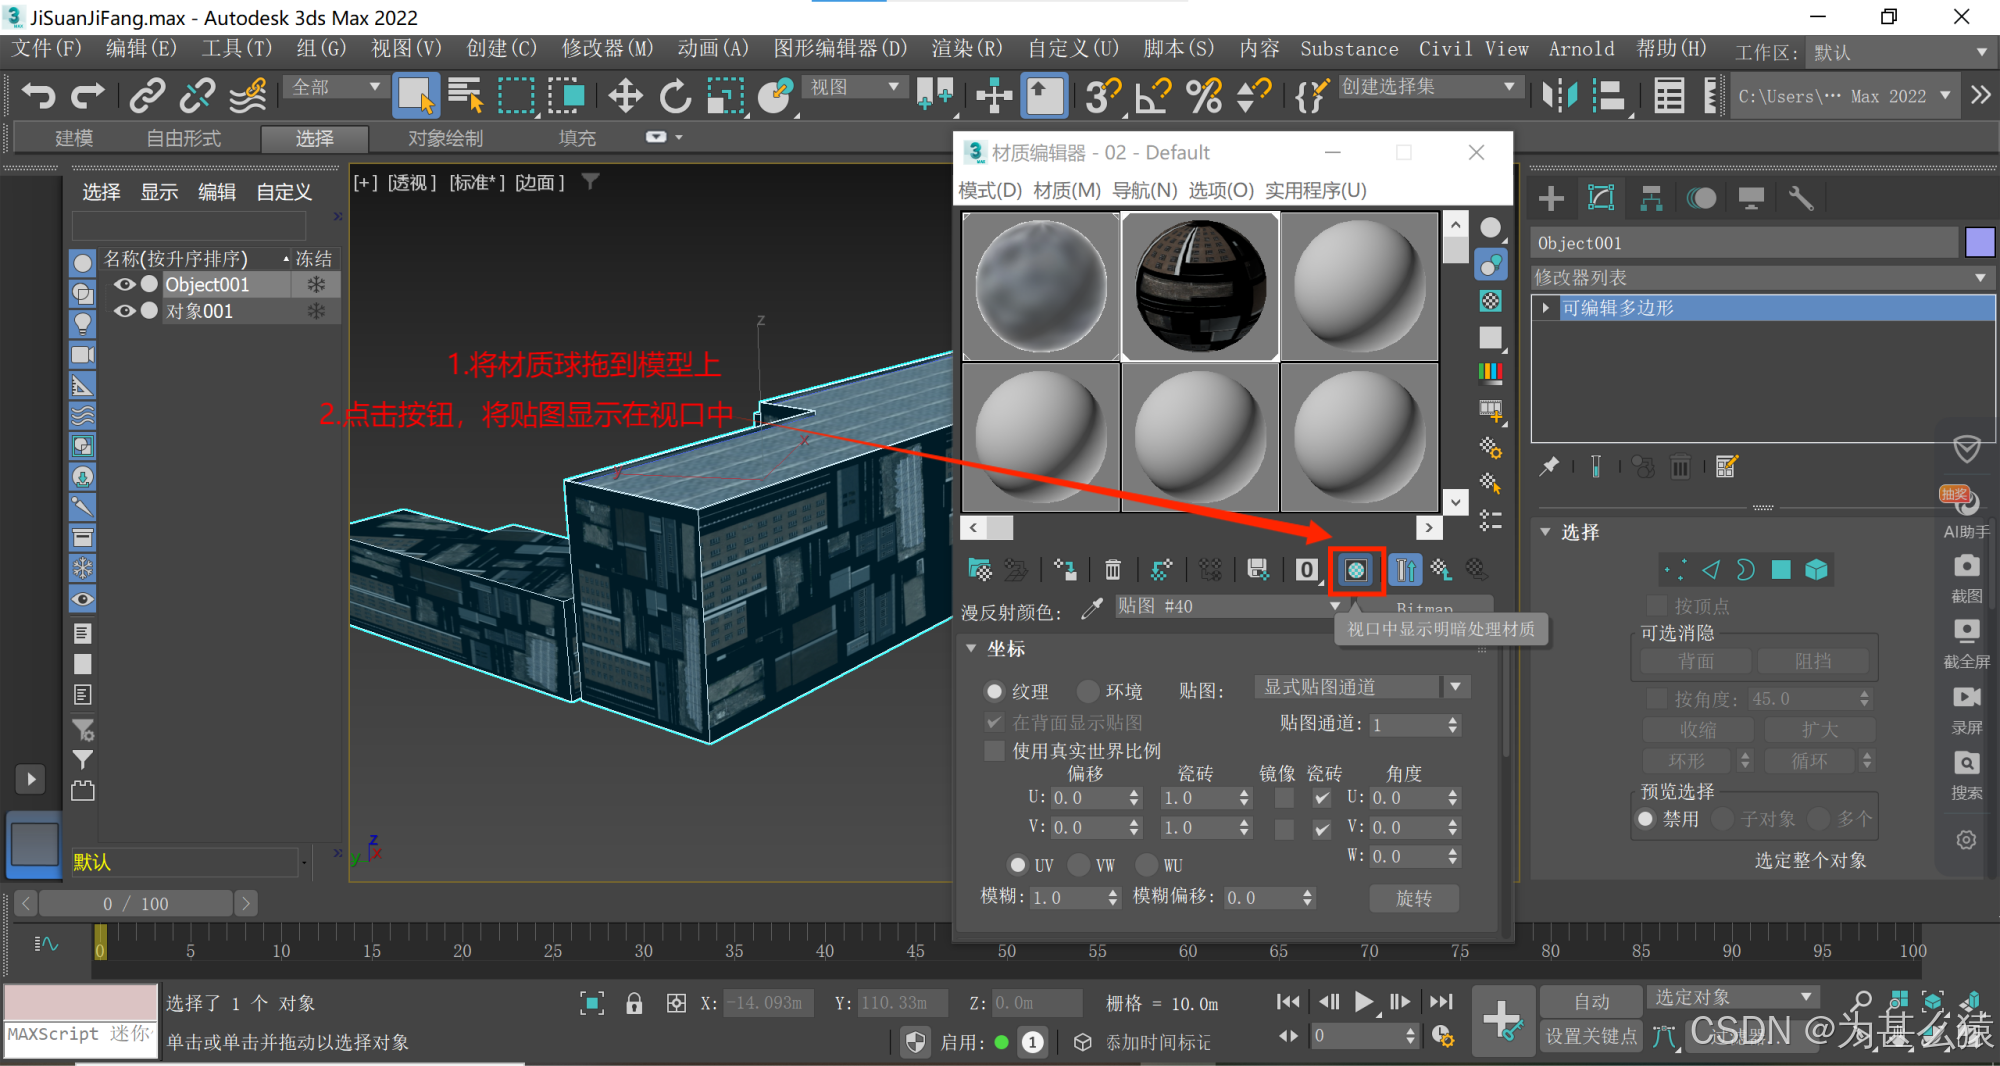
Task: Click Reset Map/Material trash icon
Action: click(1112, 570)
